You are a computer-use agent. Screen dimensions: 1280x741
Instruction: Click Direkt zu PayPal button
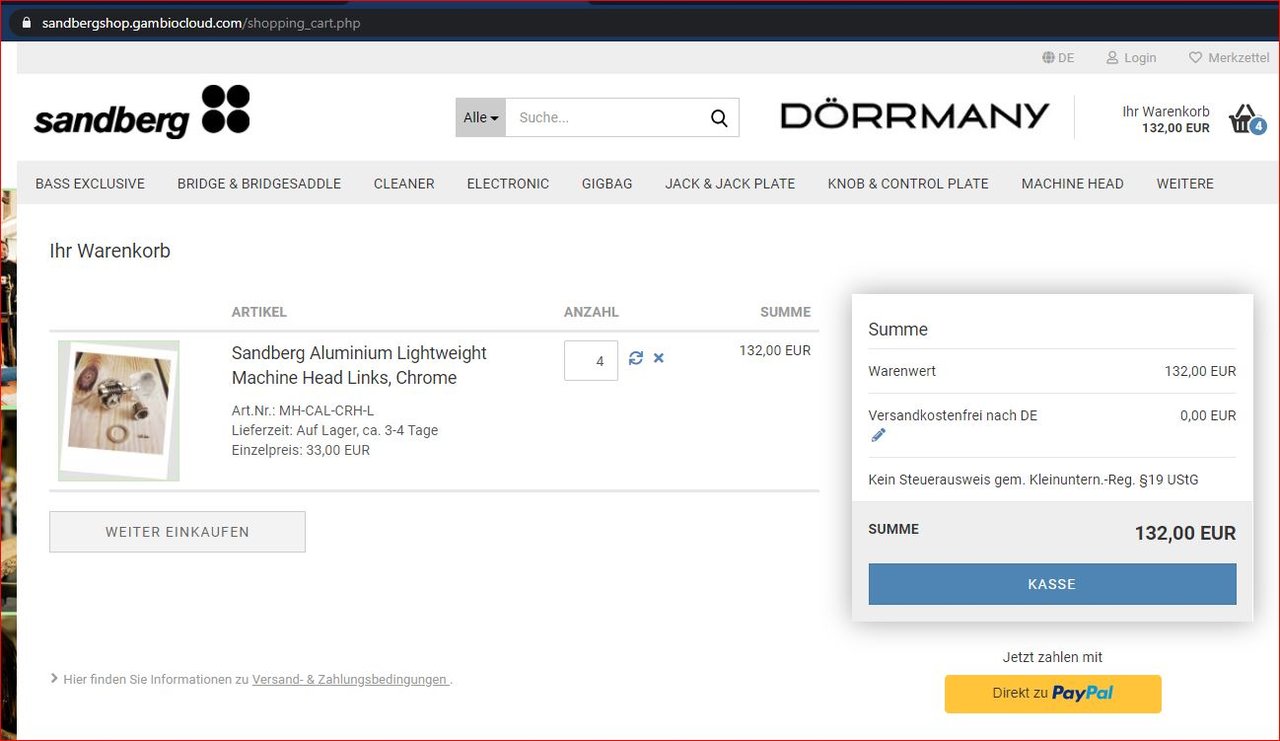point(1053,693)
